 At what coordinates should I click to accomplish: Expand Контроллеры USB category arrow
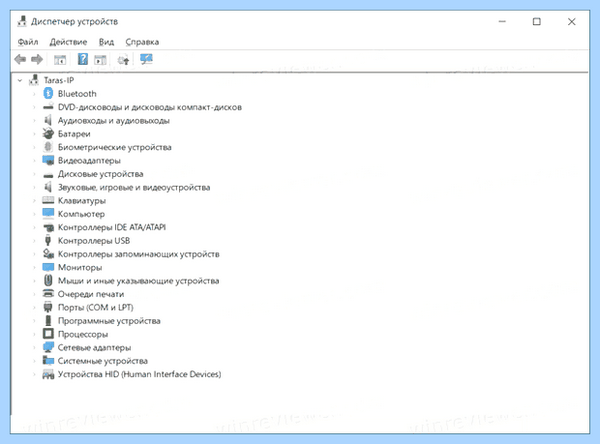pyautogui.click(x=34, y=241)
